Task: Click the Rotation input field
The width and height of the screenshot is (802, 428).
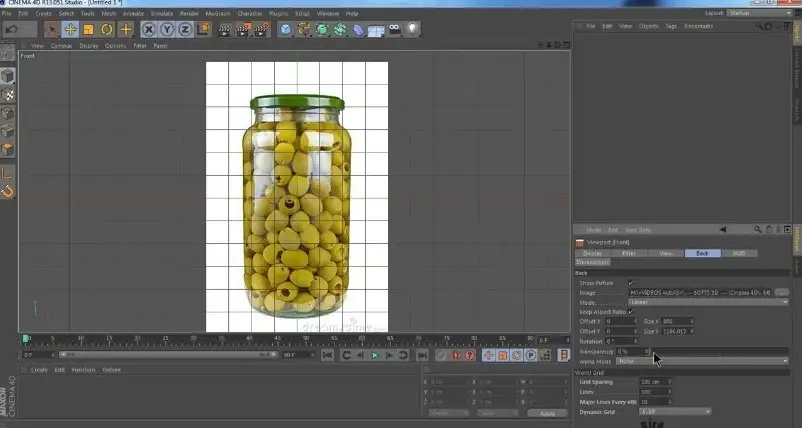Action: pyautogui.click(x=621, y=341)
